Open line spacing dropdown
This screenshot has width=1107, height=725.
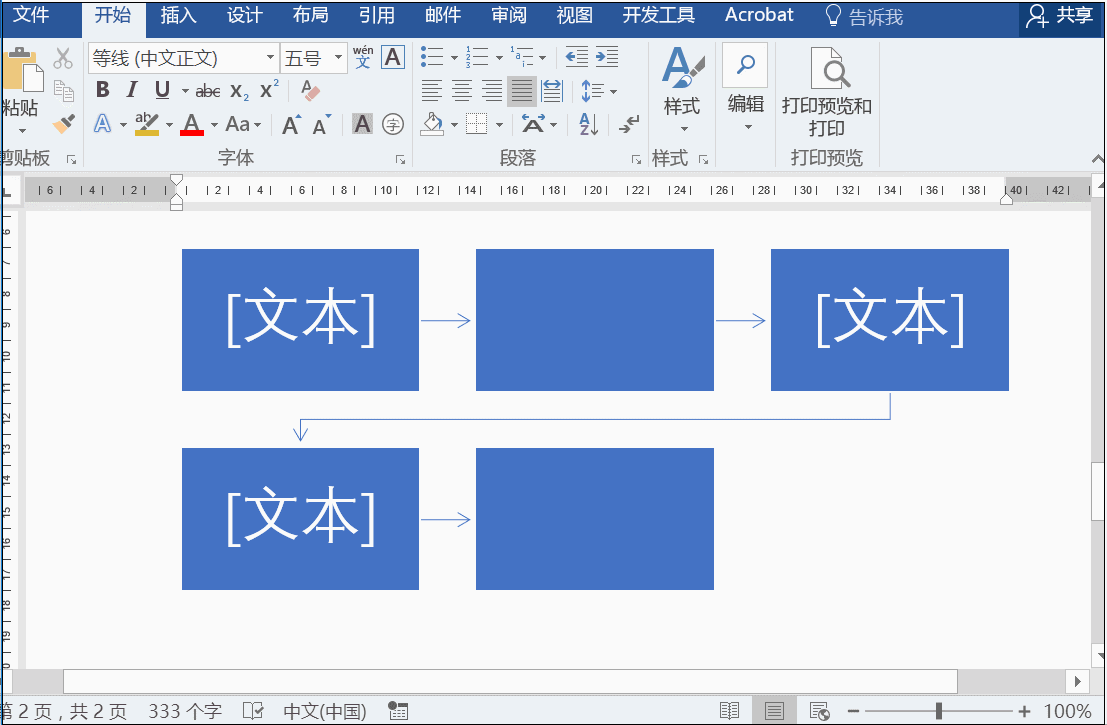[x=613, y=91]
